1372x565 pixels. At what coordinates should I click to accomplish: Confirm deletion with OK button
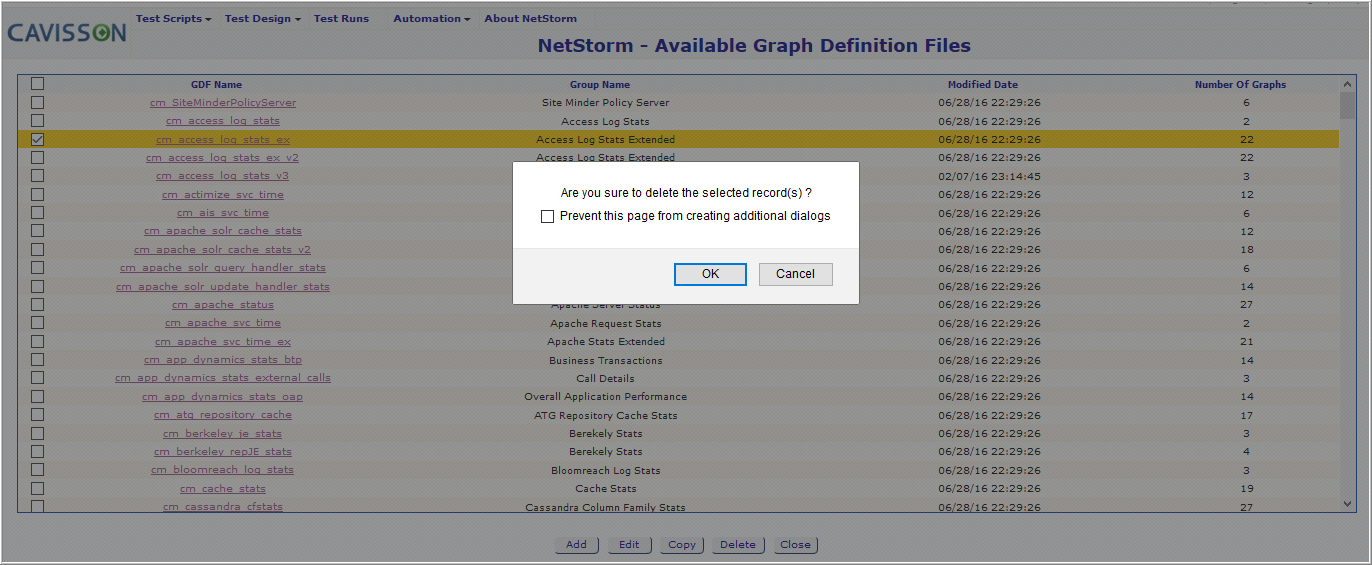(710, 274)
